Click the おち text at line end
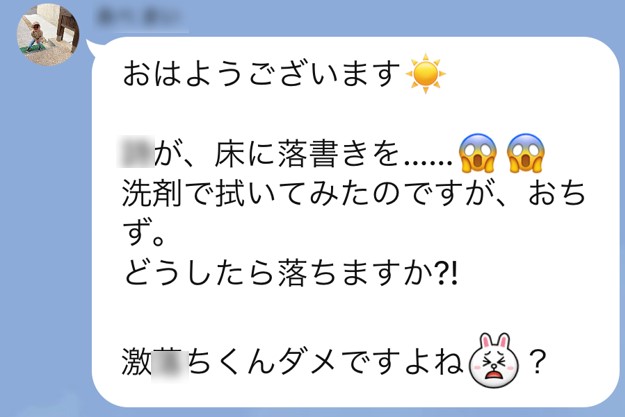The width and height of the screenshot is (625, 417). 556,194
